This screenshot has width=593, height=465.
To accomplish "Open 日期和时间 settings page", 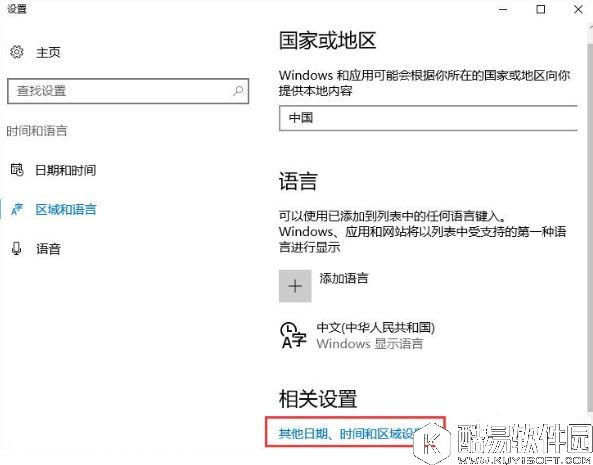I will pos(65,170).
